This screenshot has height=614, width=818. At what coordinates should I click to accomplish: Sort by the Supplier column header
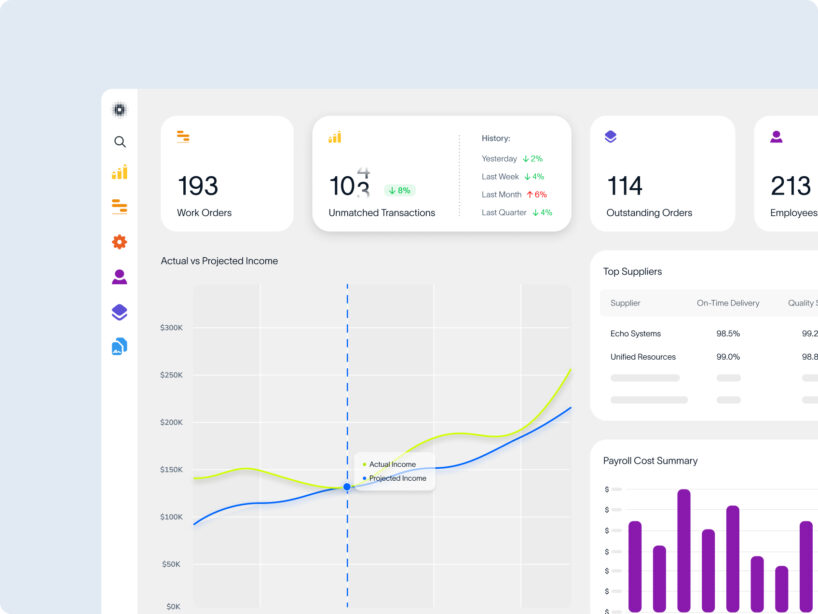pyautogui.click(x=626, y=303)
